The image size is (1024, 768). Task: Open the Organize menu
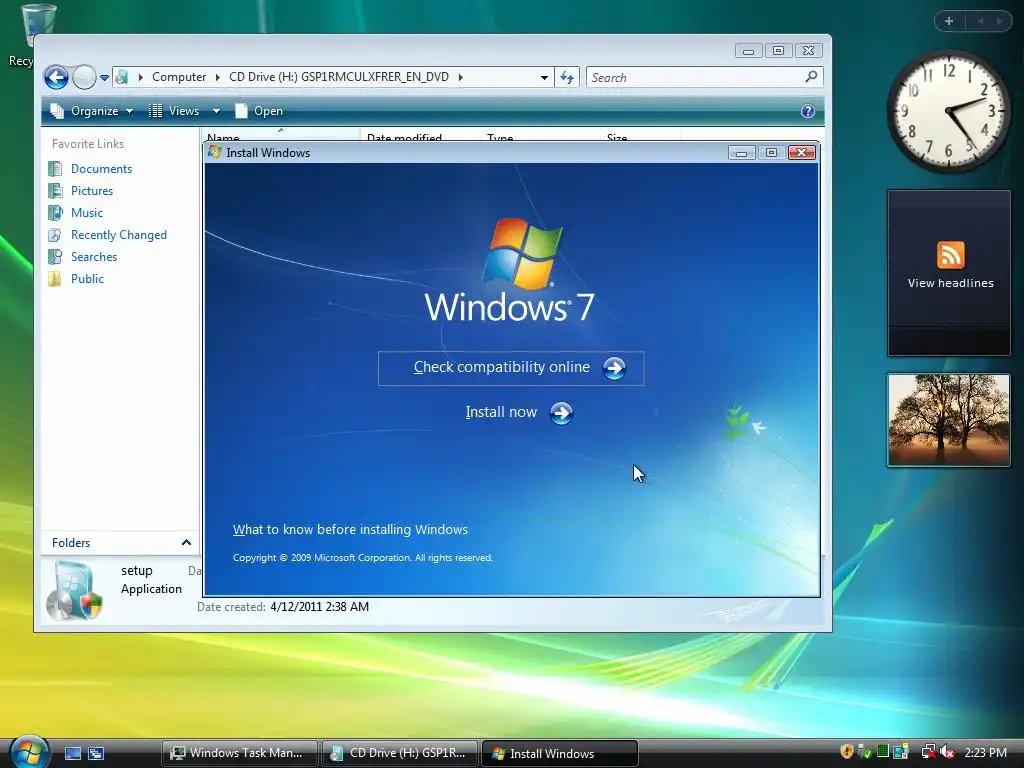point(92,111)
